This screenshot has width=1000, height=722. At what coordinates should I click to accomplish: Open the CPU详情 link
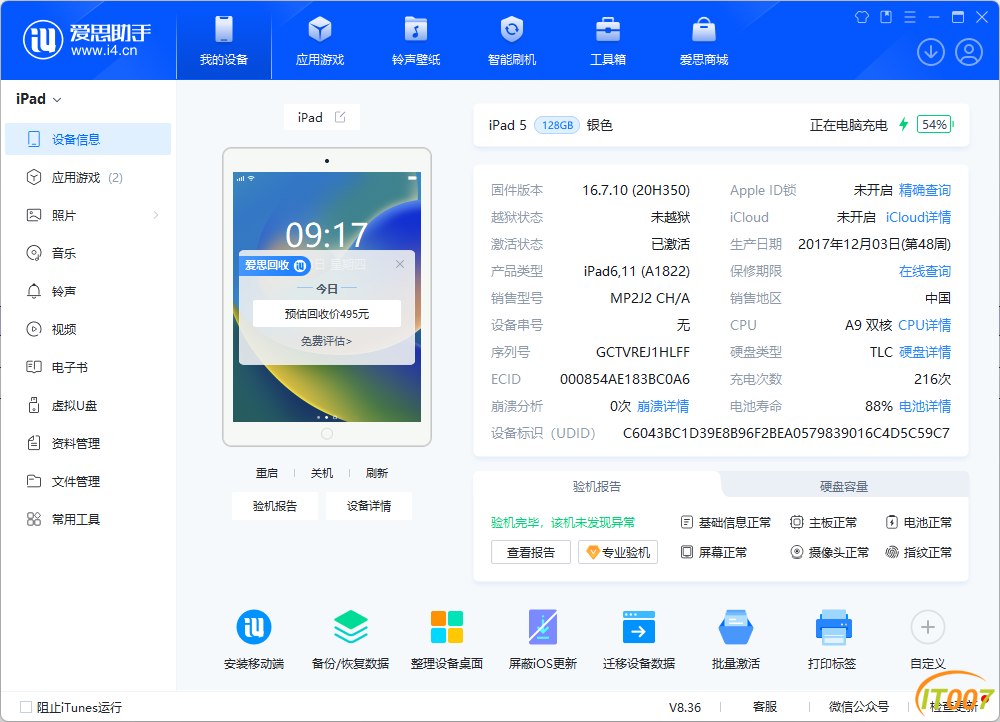pyautogui.click(x=924, y=325)
